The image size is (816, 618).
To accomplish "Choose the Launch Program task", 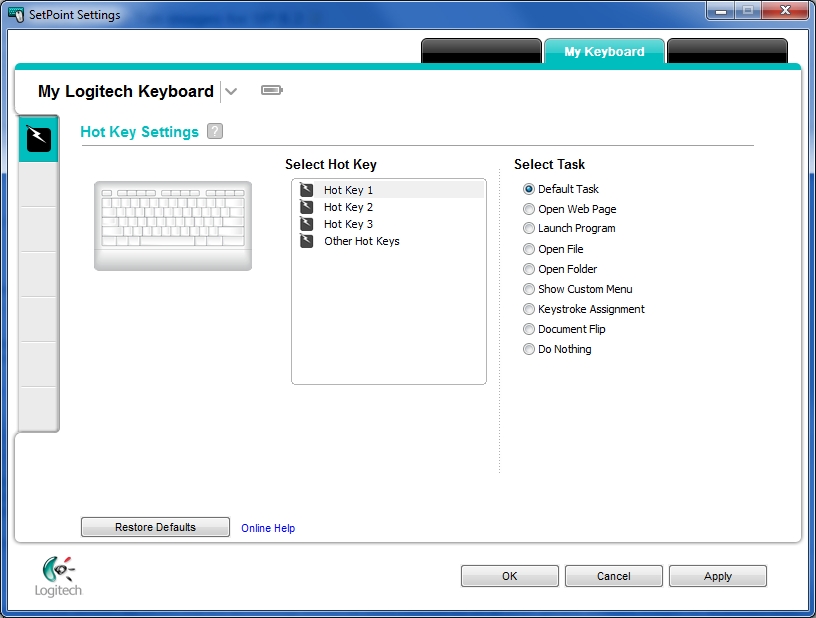I will pyautogui.click(x=529, y=228).
